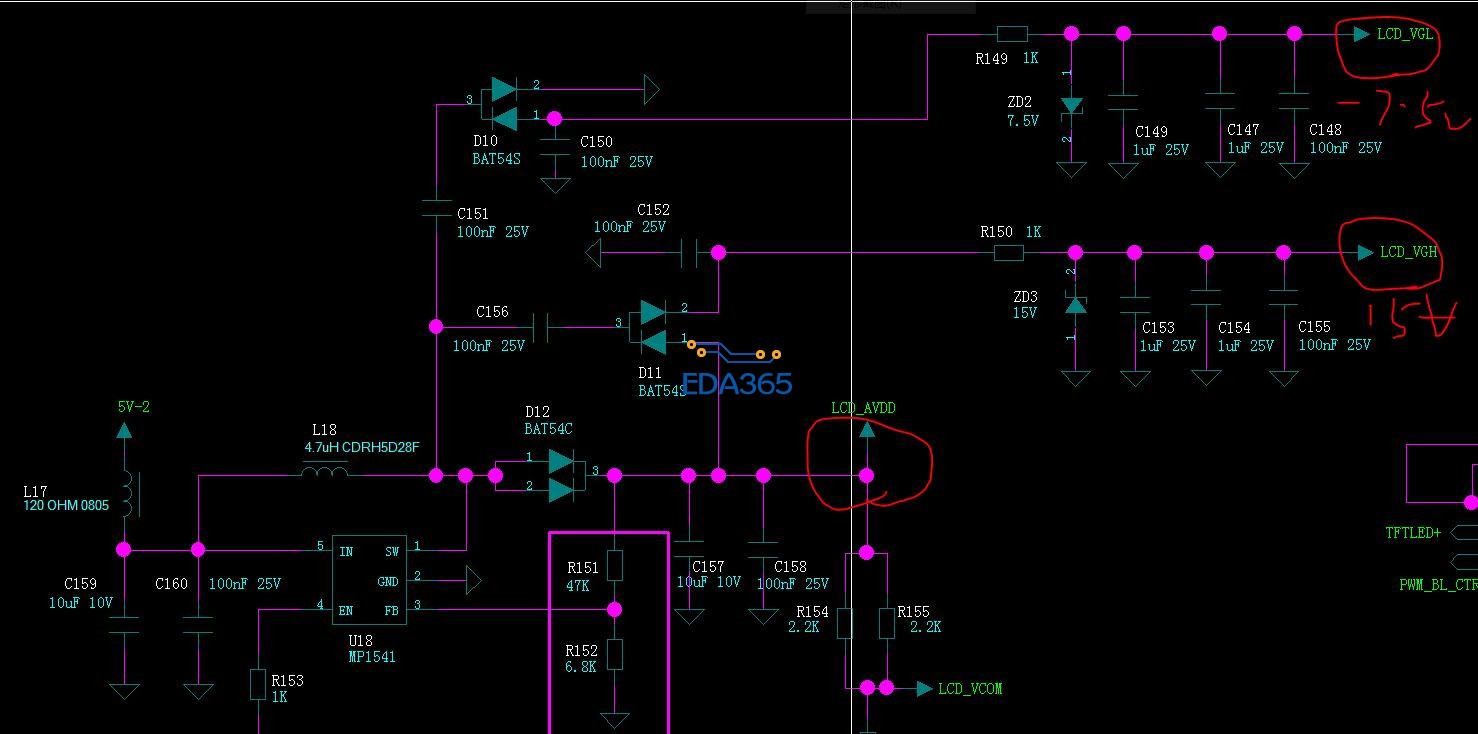Select the U18 MP1541 chip symbol
This screenshot has height=734, width=1478.
(369, 579)
